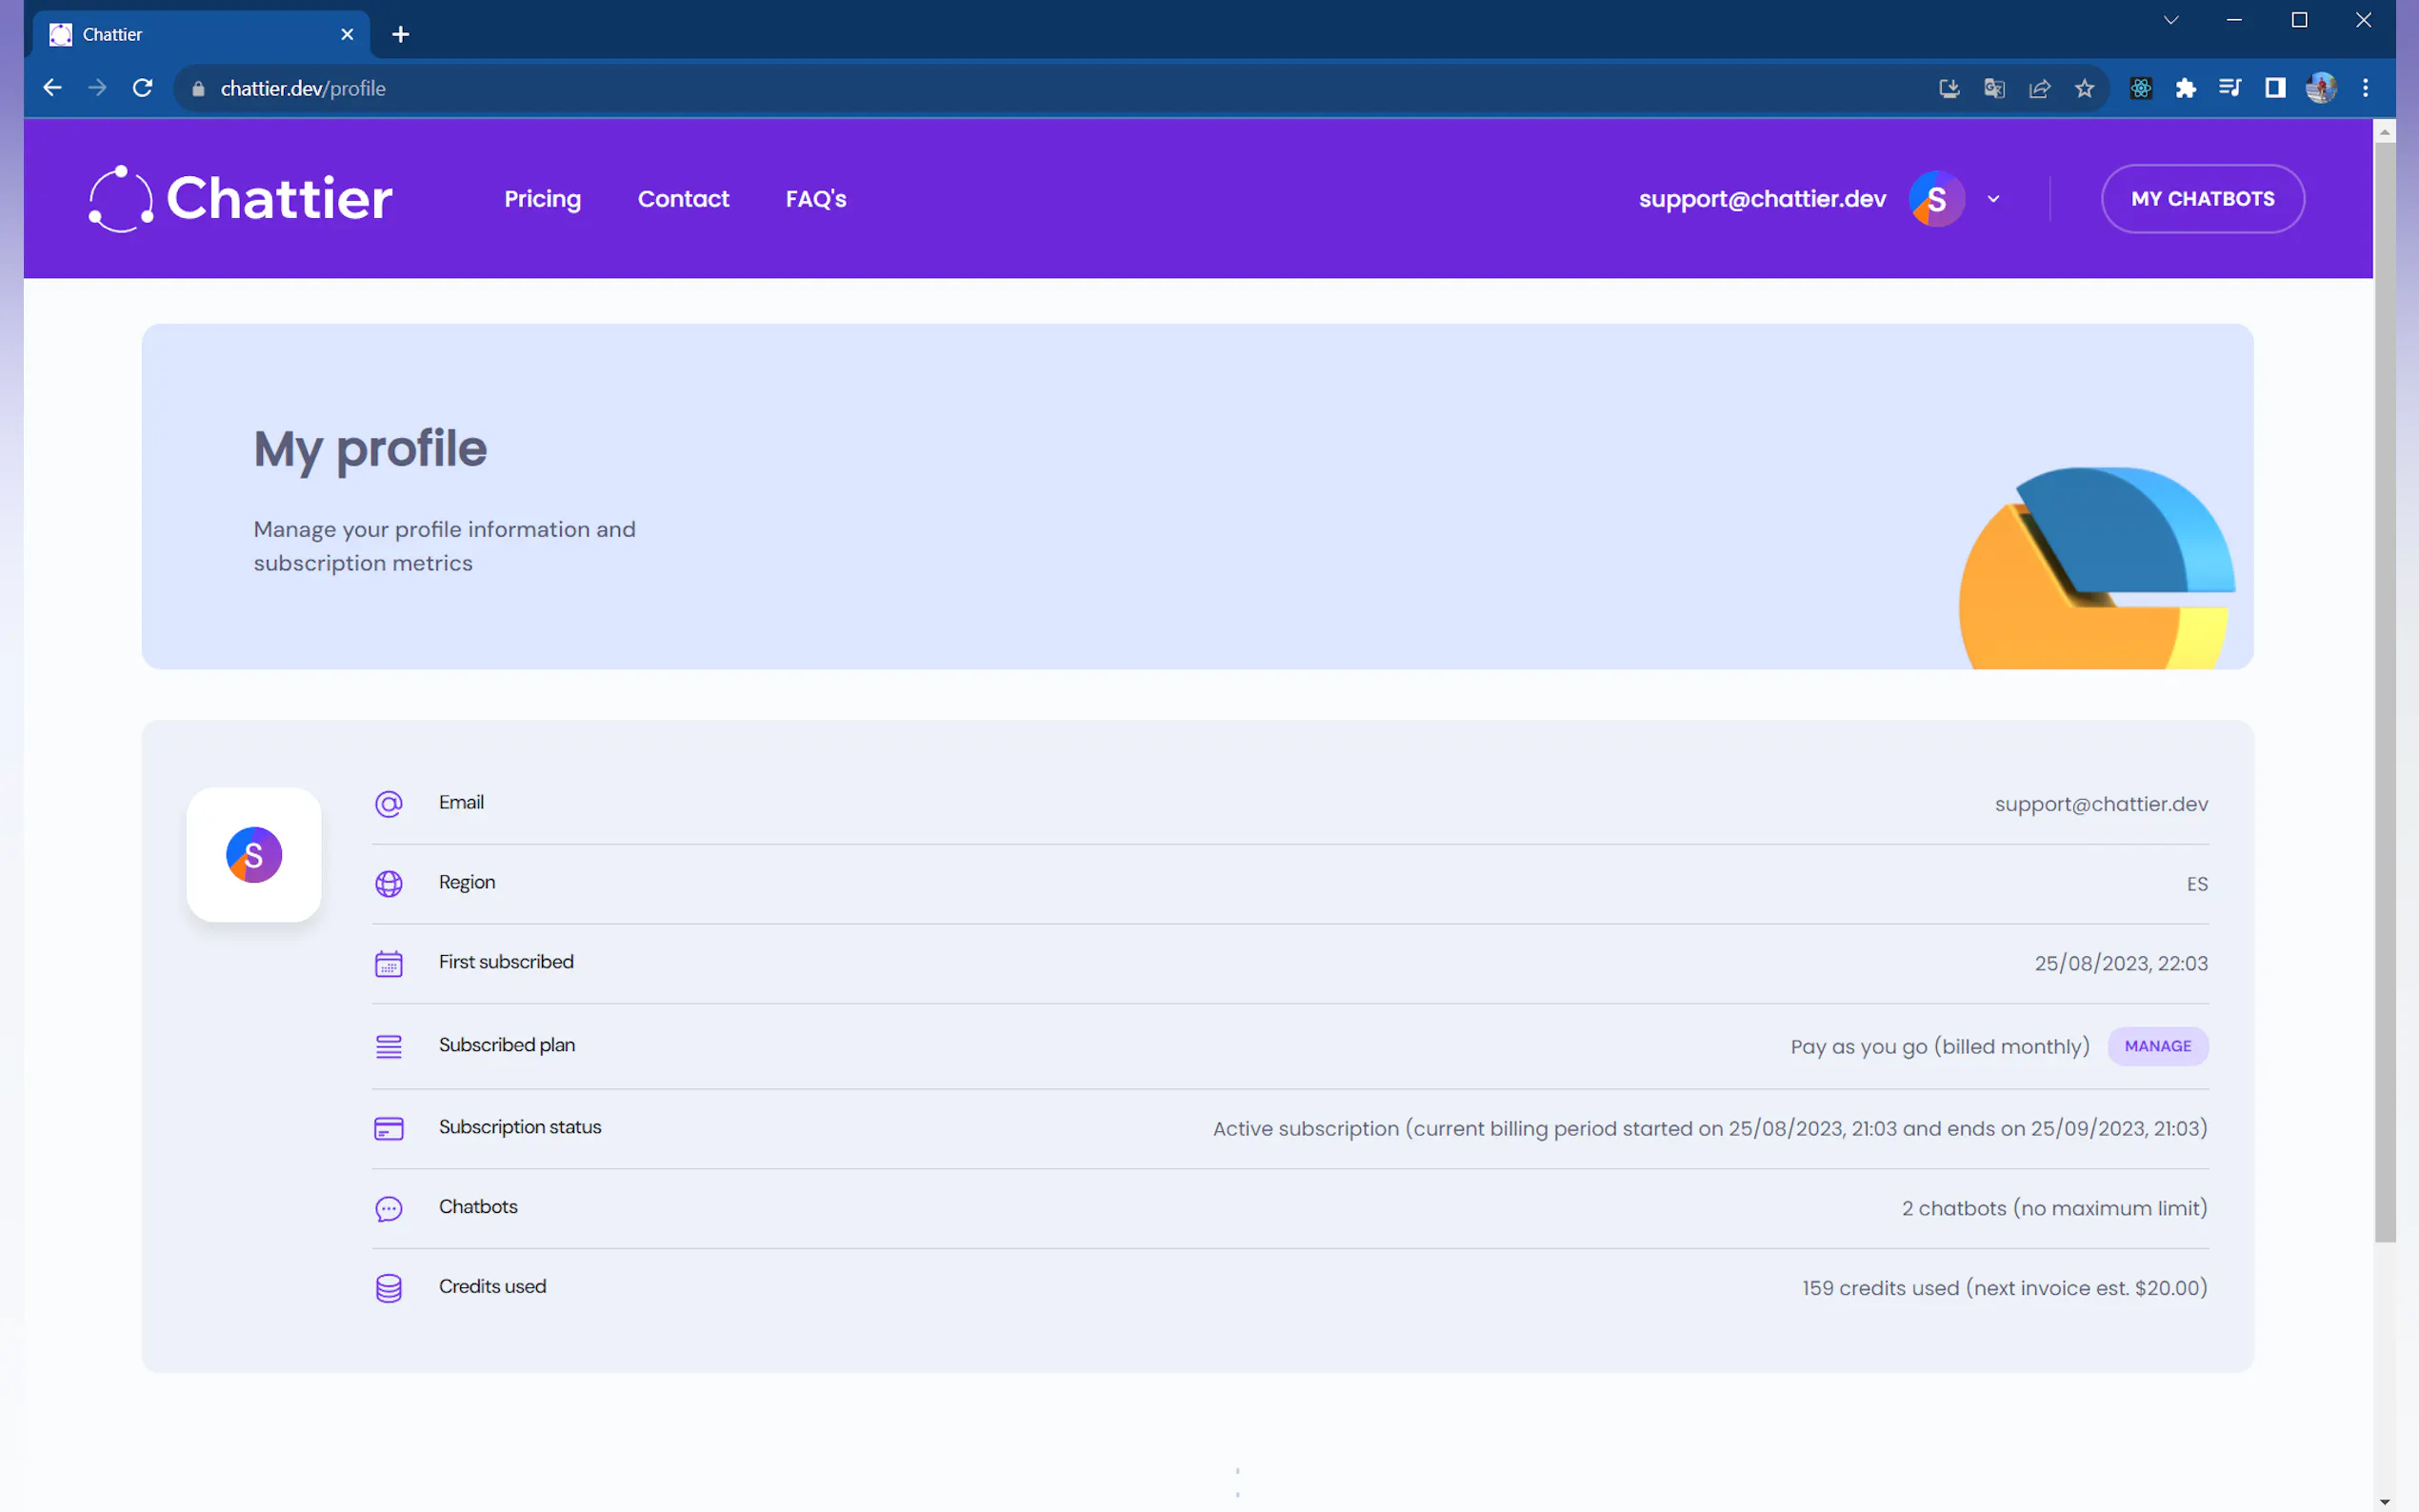Click the Subscription status card icon
Viewport: 2419px width, 1512px height.
click(388, 1128)
